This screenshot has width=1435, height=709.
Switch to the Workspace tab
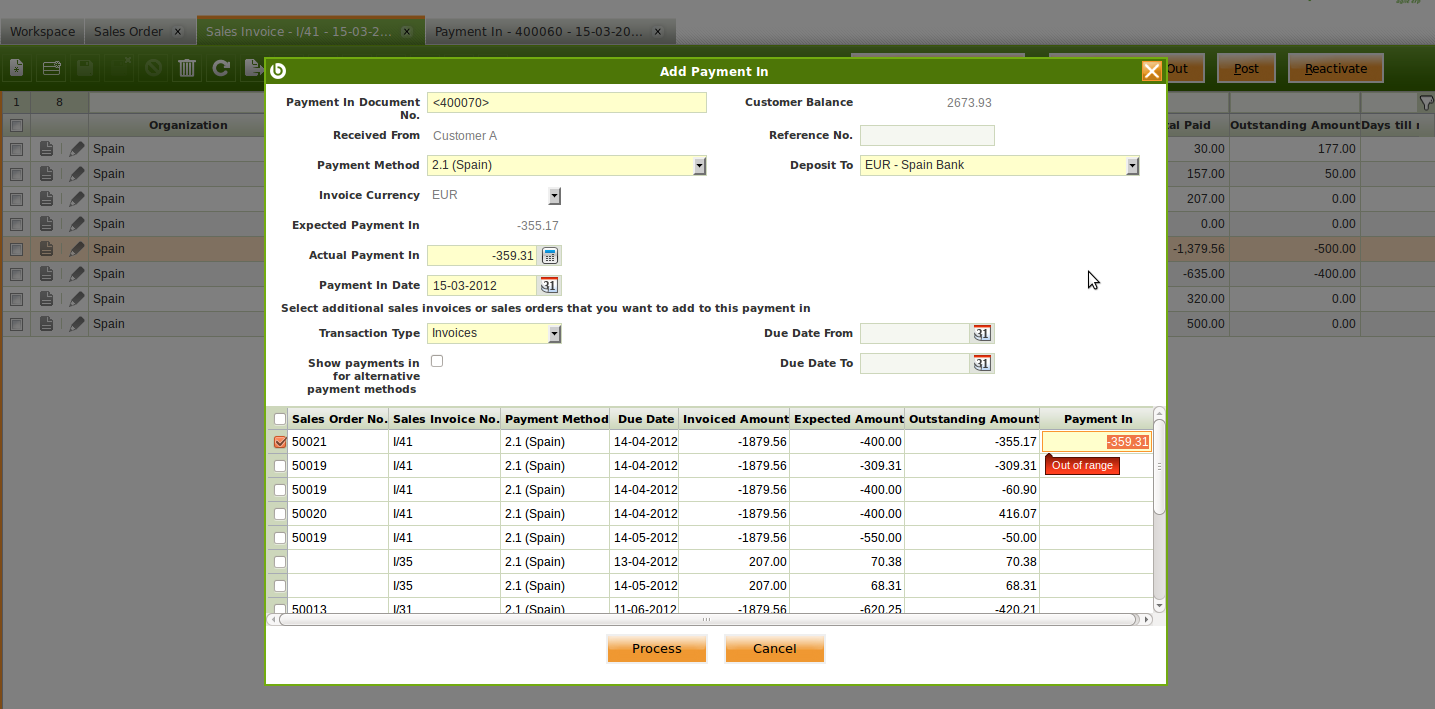coord(42,32)
